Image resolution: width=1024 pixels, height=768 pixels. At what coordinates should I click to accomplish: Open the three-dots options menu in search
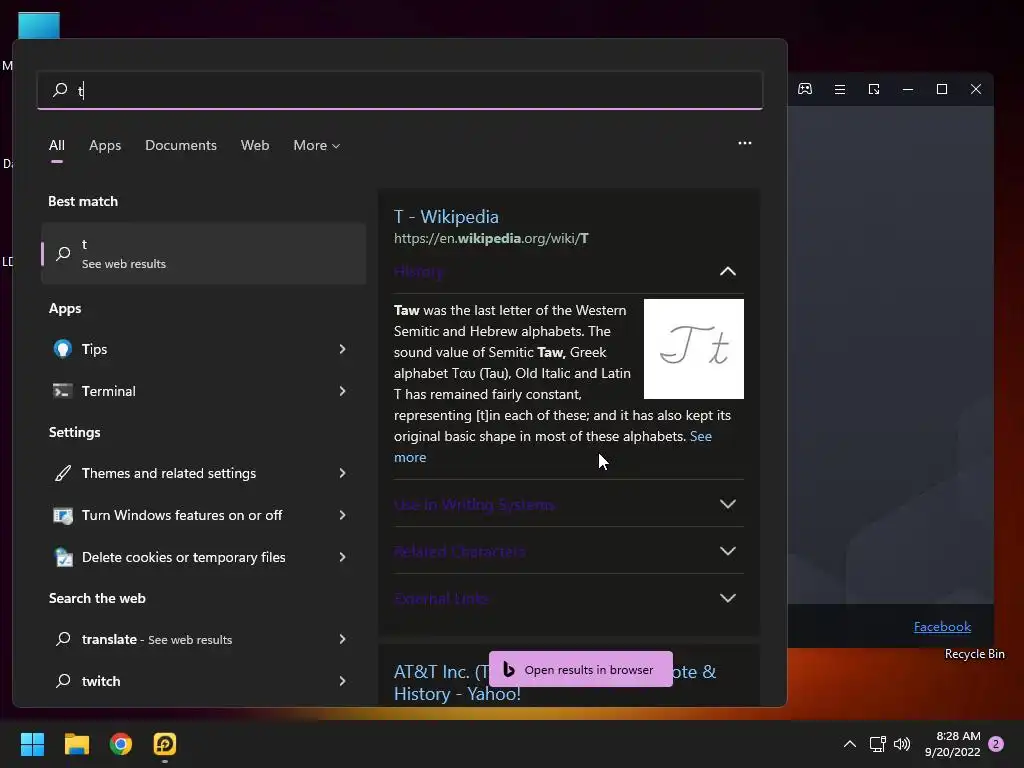point(744,143)
